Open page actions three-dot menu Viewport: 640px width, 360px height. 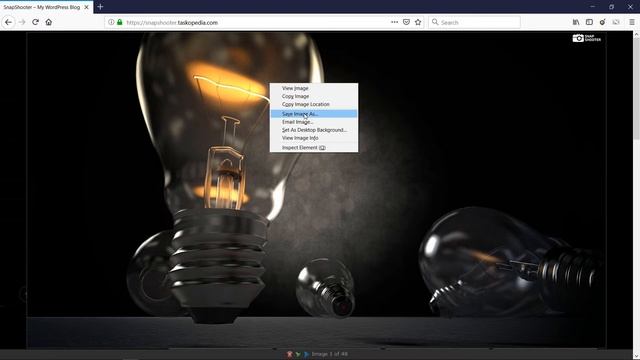pos(394,22)
